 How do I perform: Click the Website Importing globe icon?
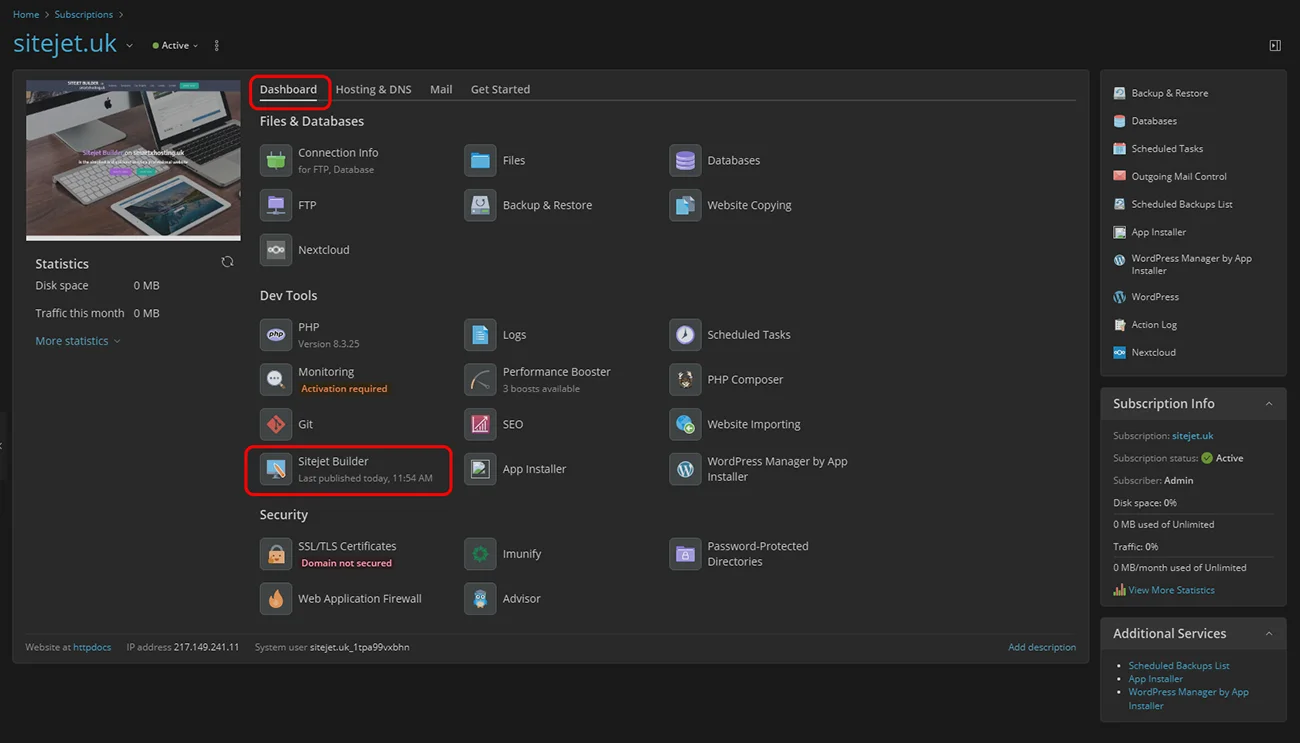(685, 424)
